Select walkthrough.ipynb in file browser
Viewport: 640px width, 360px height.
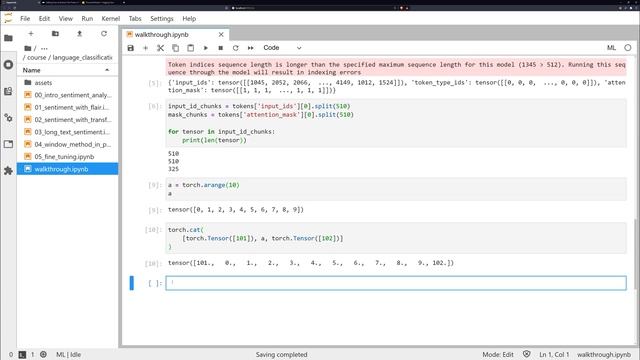tap(67, 169)
